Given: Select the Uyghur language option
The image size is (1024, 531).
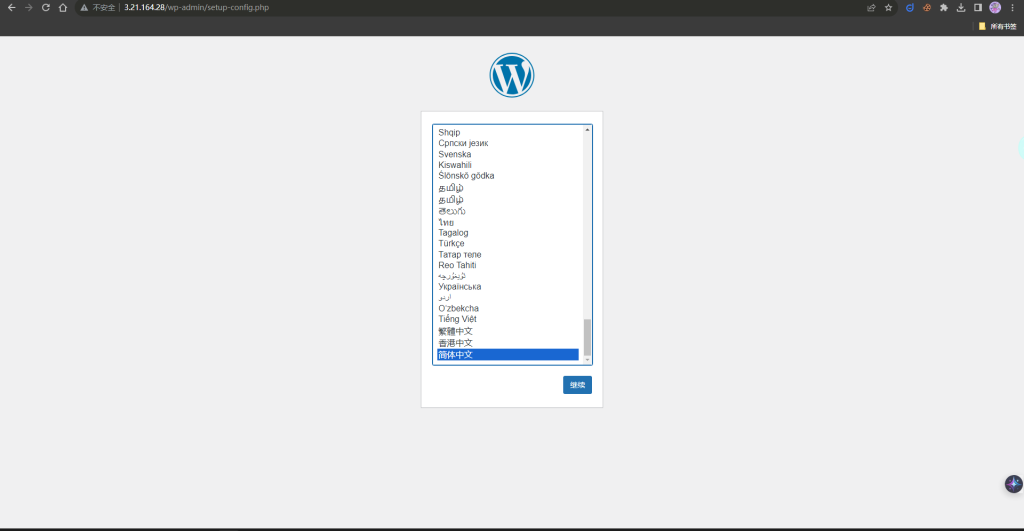Looking at the screenshot, I should click(x=507, y=276).
